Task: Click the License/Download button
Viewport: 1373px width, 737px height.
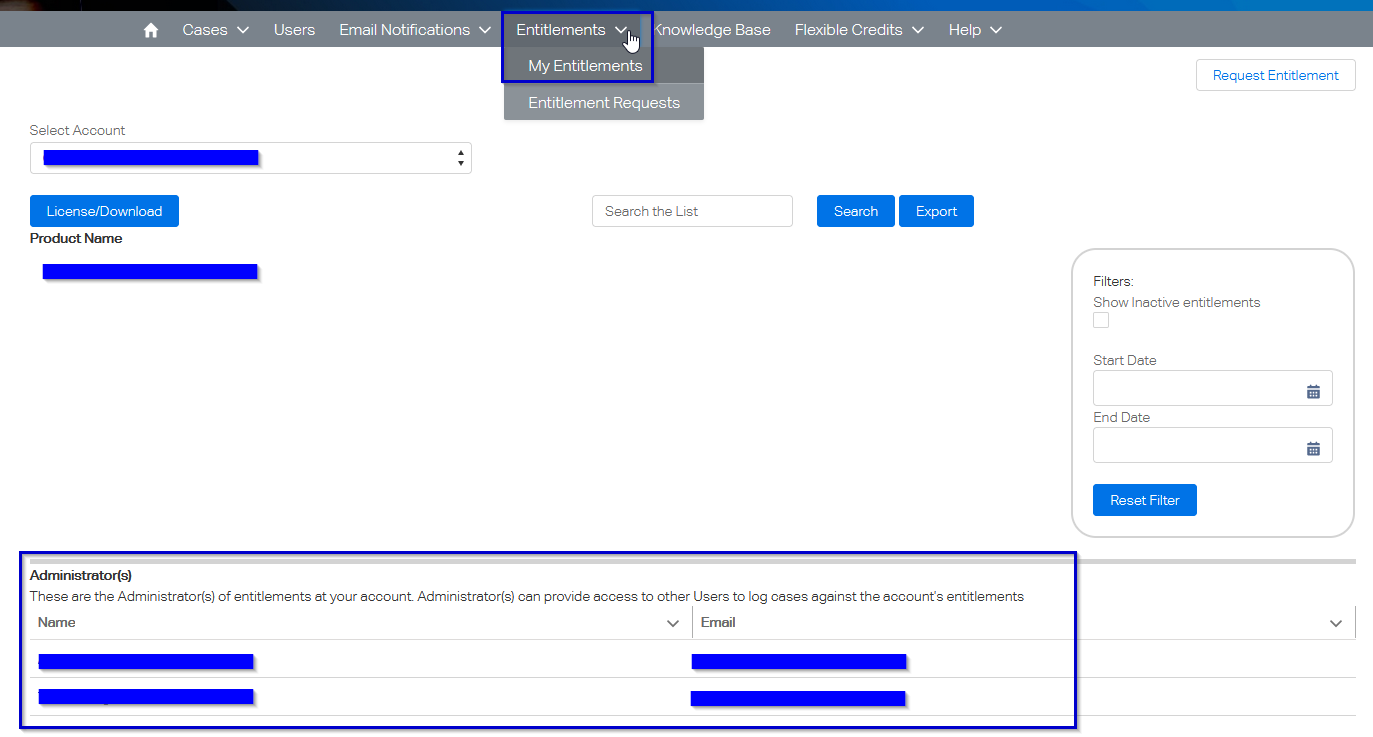Action: pyautogui.click(x=104, y=211)
